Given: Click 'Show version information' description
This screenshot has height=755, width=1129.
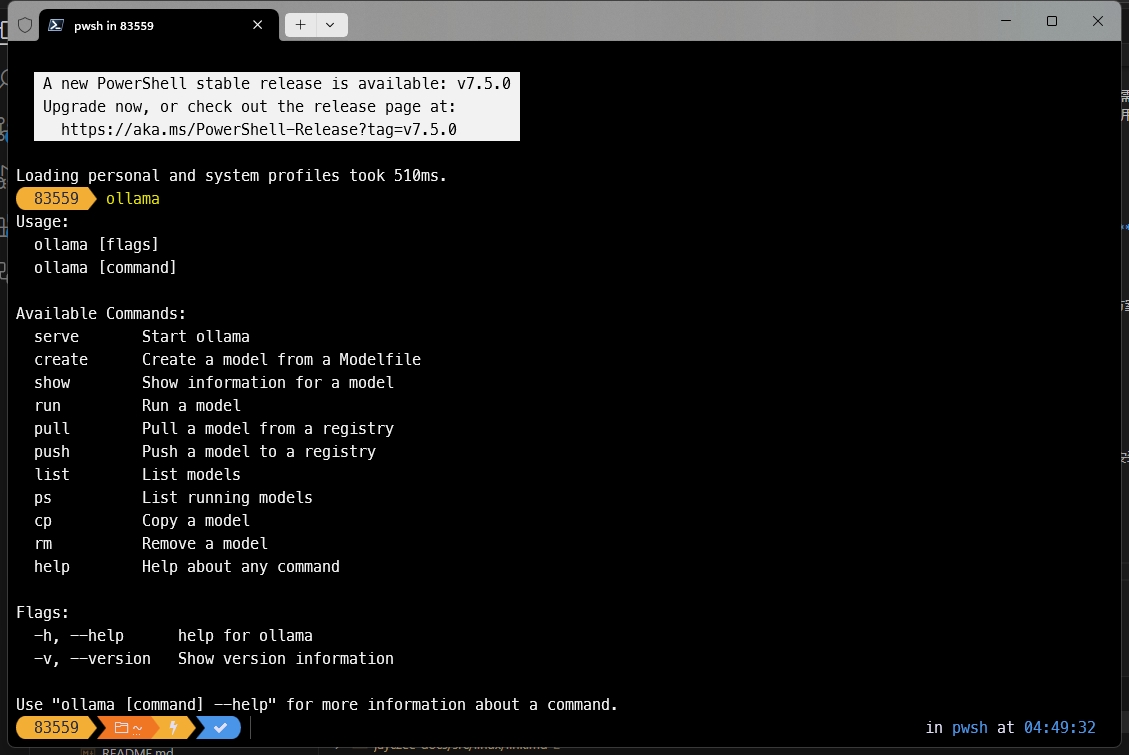Looking at the screenshot, I should pos(286,659).
